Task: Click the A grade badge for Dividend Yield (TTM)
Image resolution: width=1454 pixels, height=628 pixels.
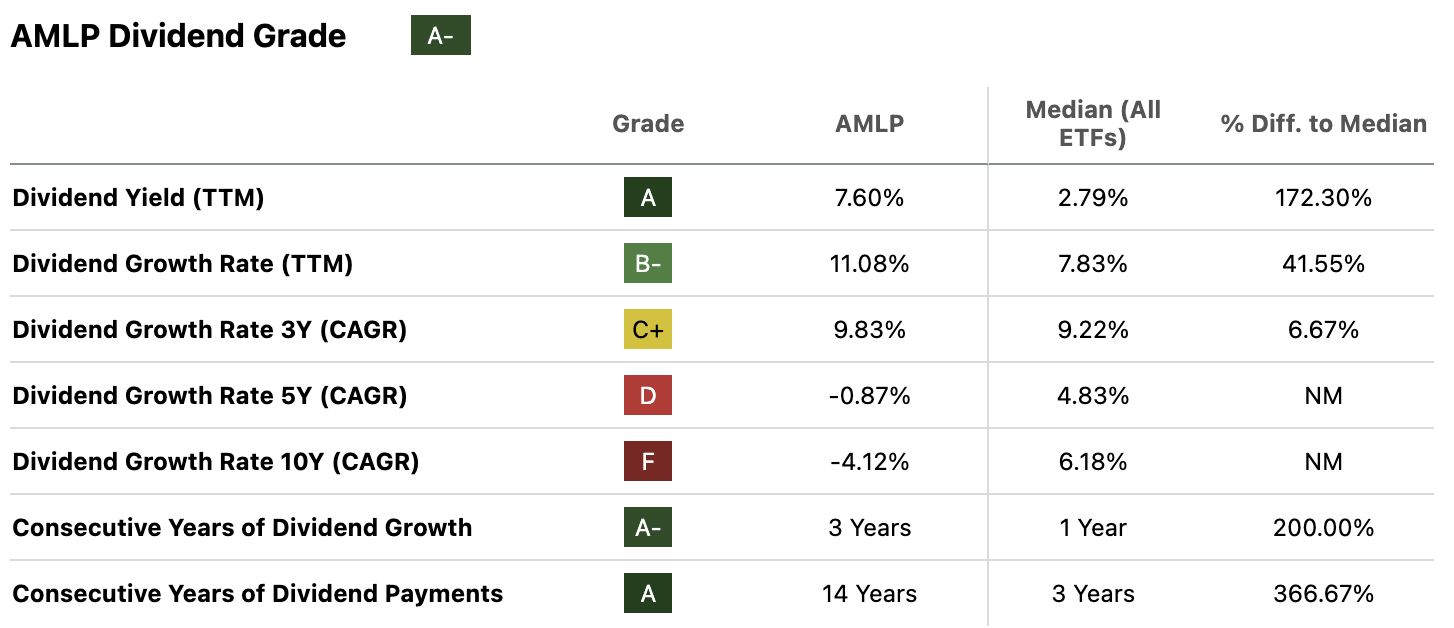Action: click(648, 198)
